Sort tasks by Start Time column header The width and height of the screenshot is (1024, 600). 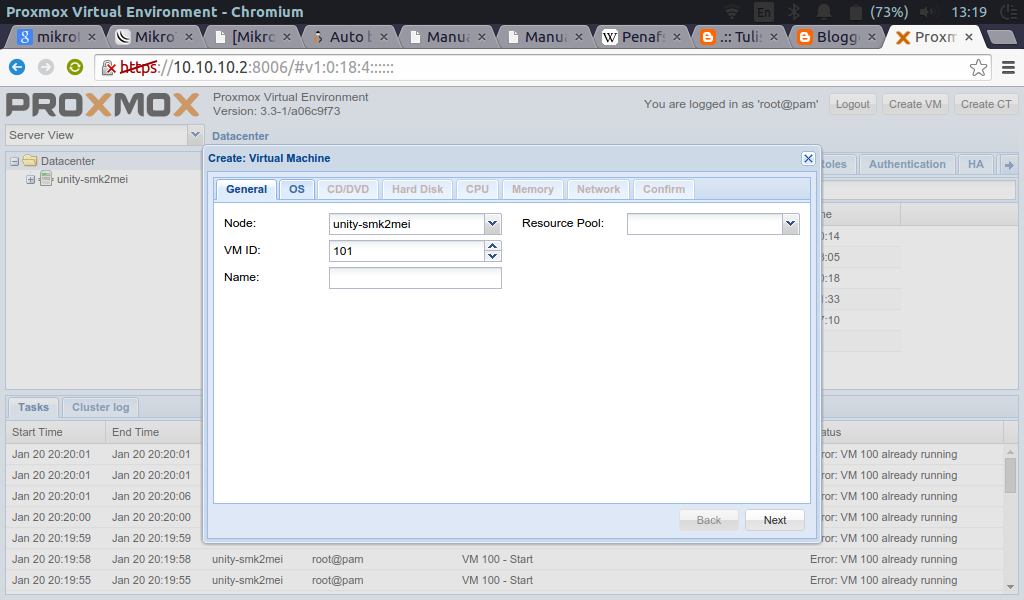pyautogui.click(x=56, y=432)
